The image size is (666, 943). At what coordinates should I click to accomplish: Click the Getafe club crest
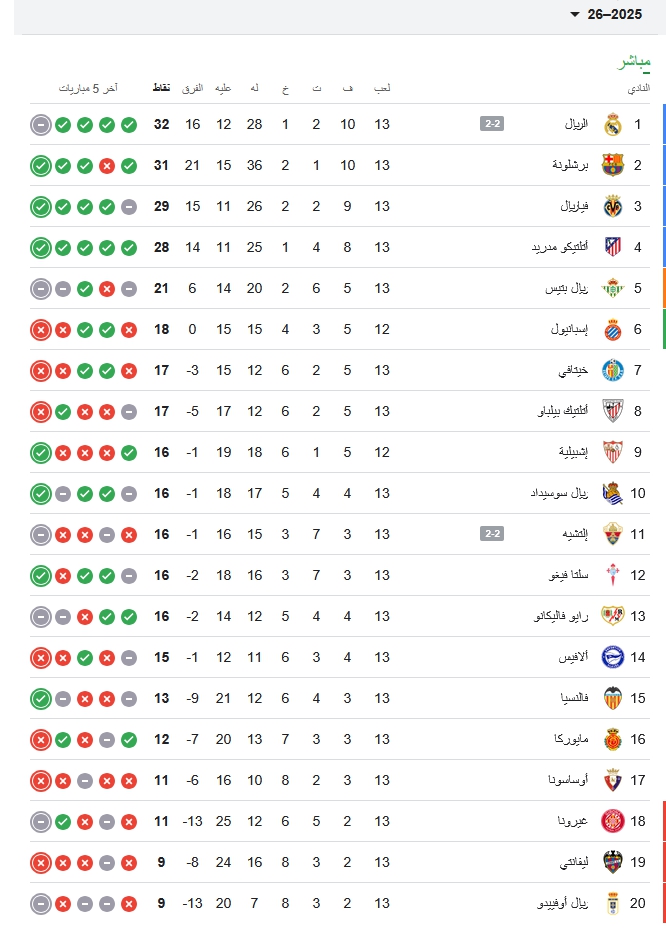tap(612, 371)
